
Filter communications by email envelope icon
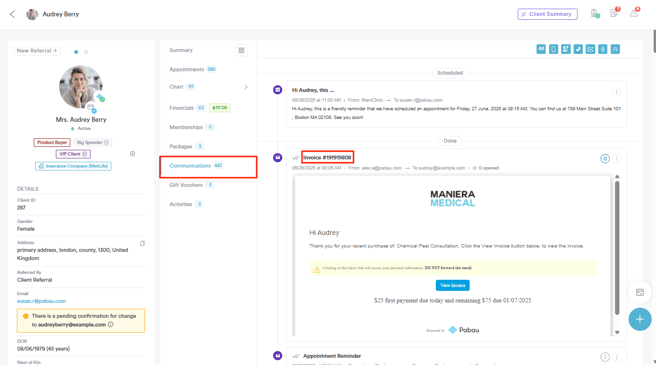(x=590, y=49)
